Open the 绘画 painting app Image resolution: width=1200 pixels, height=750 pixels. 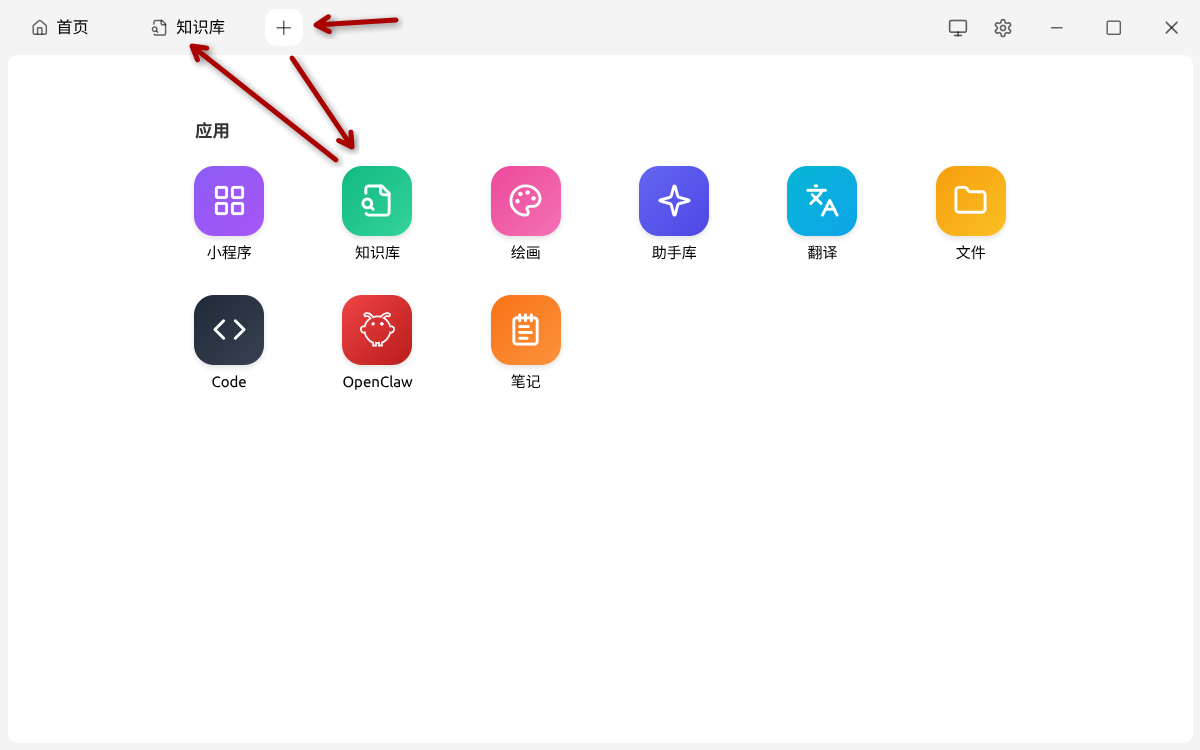525,200
